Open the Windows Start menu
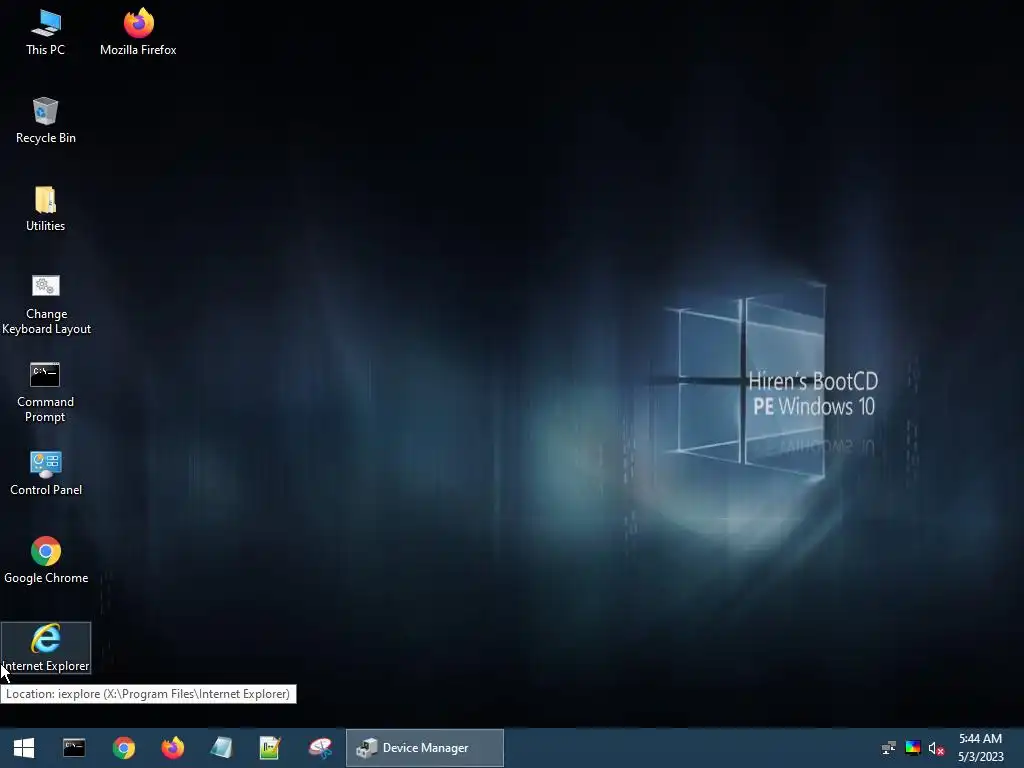 coord(24,748)
